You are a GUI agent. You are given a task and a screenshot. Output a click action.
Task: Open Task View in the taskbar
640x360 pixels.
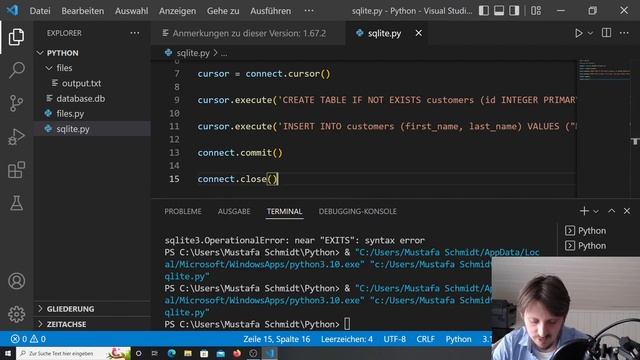155,353
